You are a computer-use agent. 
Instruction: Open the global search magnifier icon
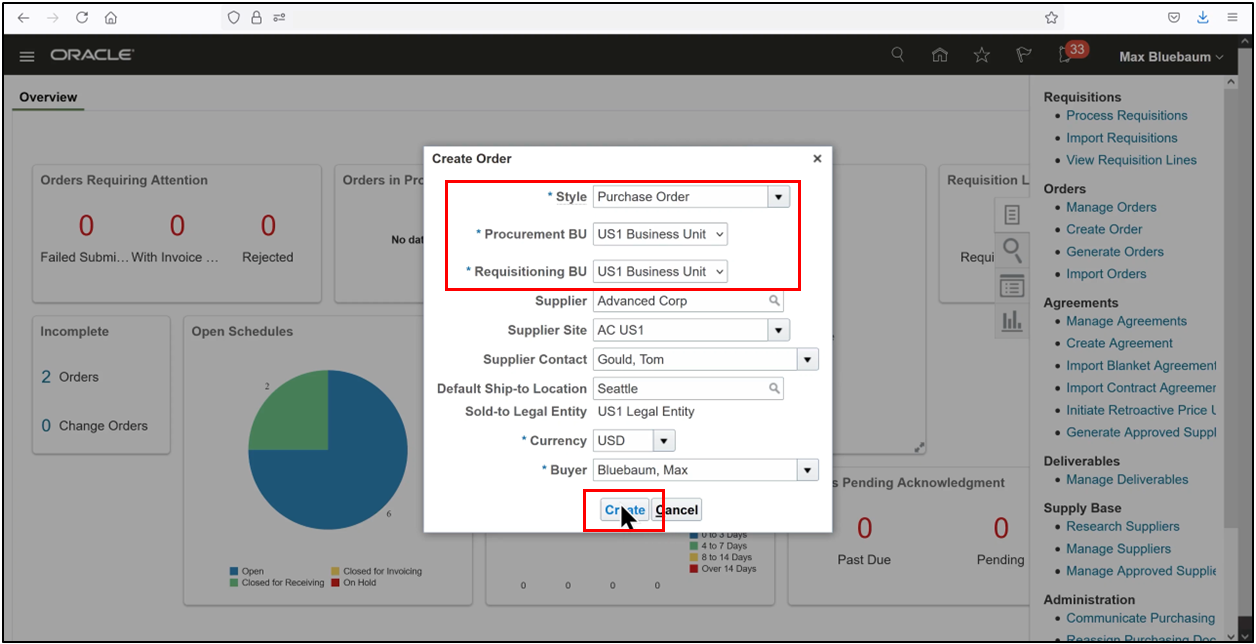pyautogui.click(x=897, y=56)
